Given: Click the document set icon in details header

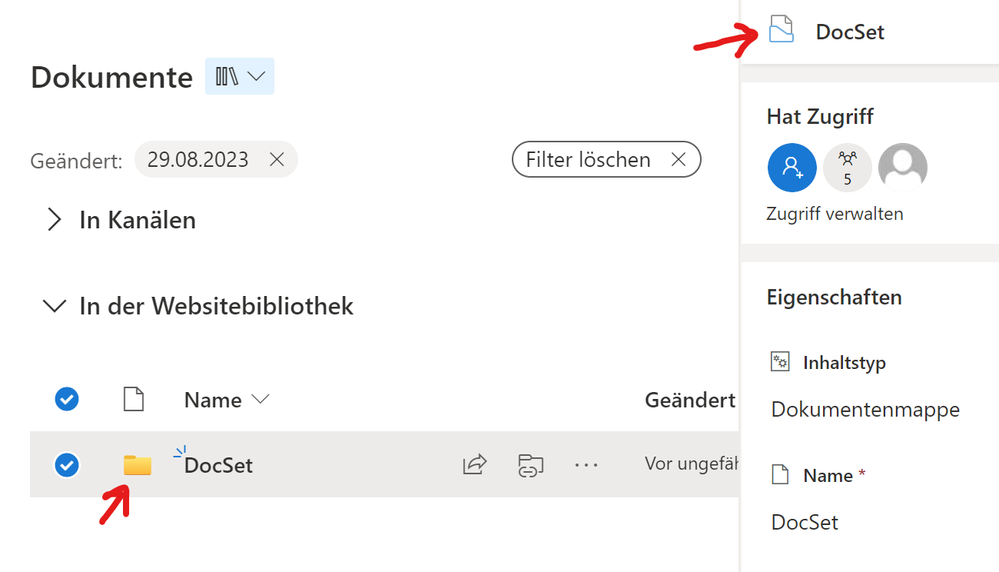Looking at the screenshot, I should click(x=781, y=29).
